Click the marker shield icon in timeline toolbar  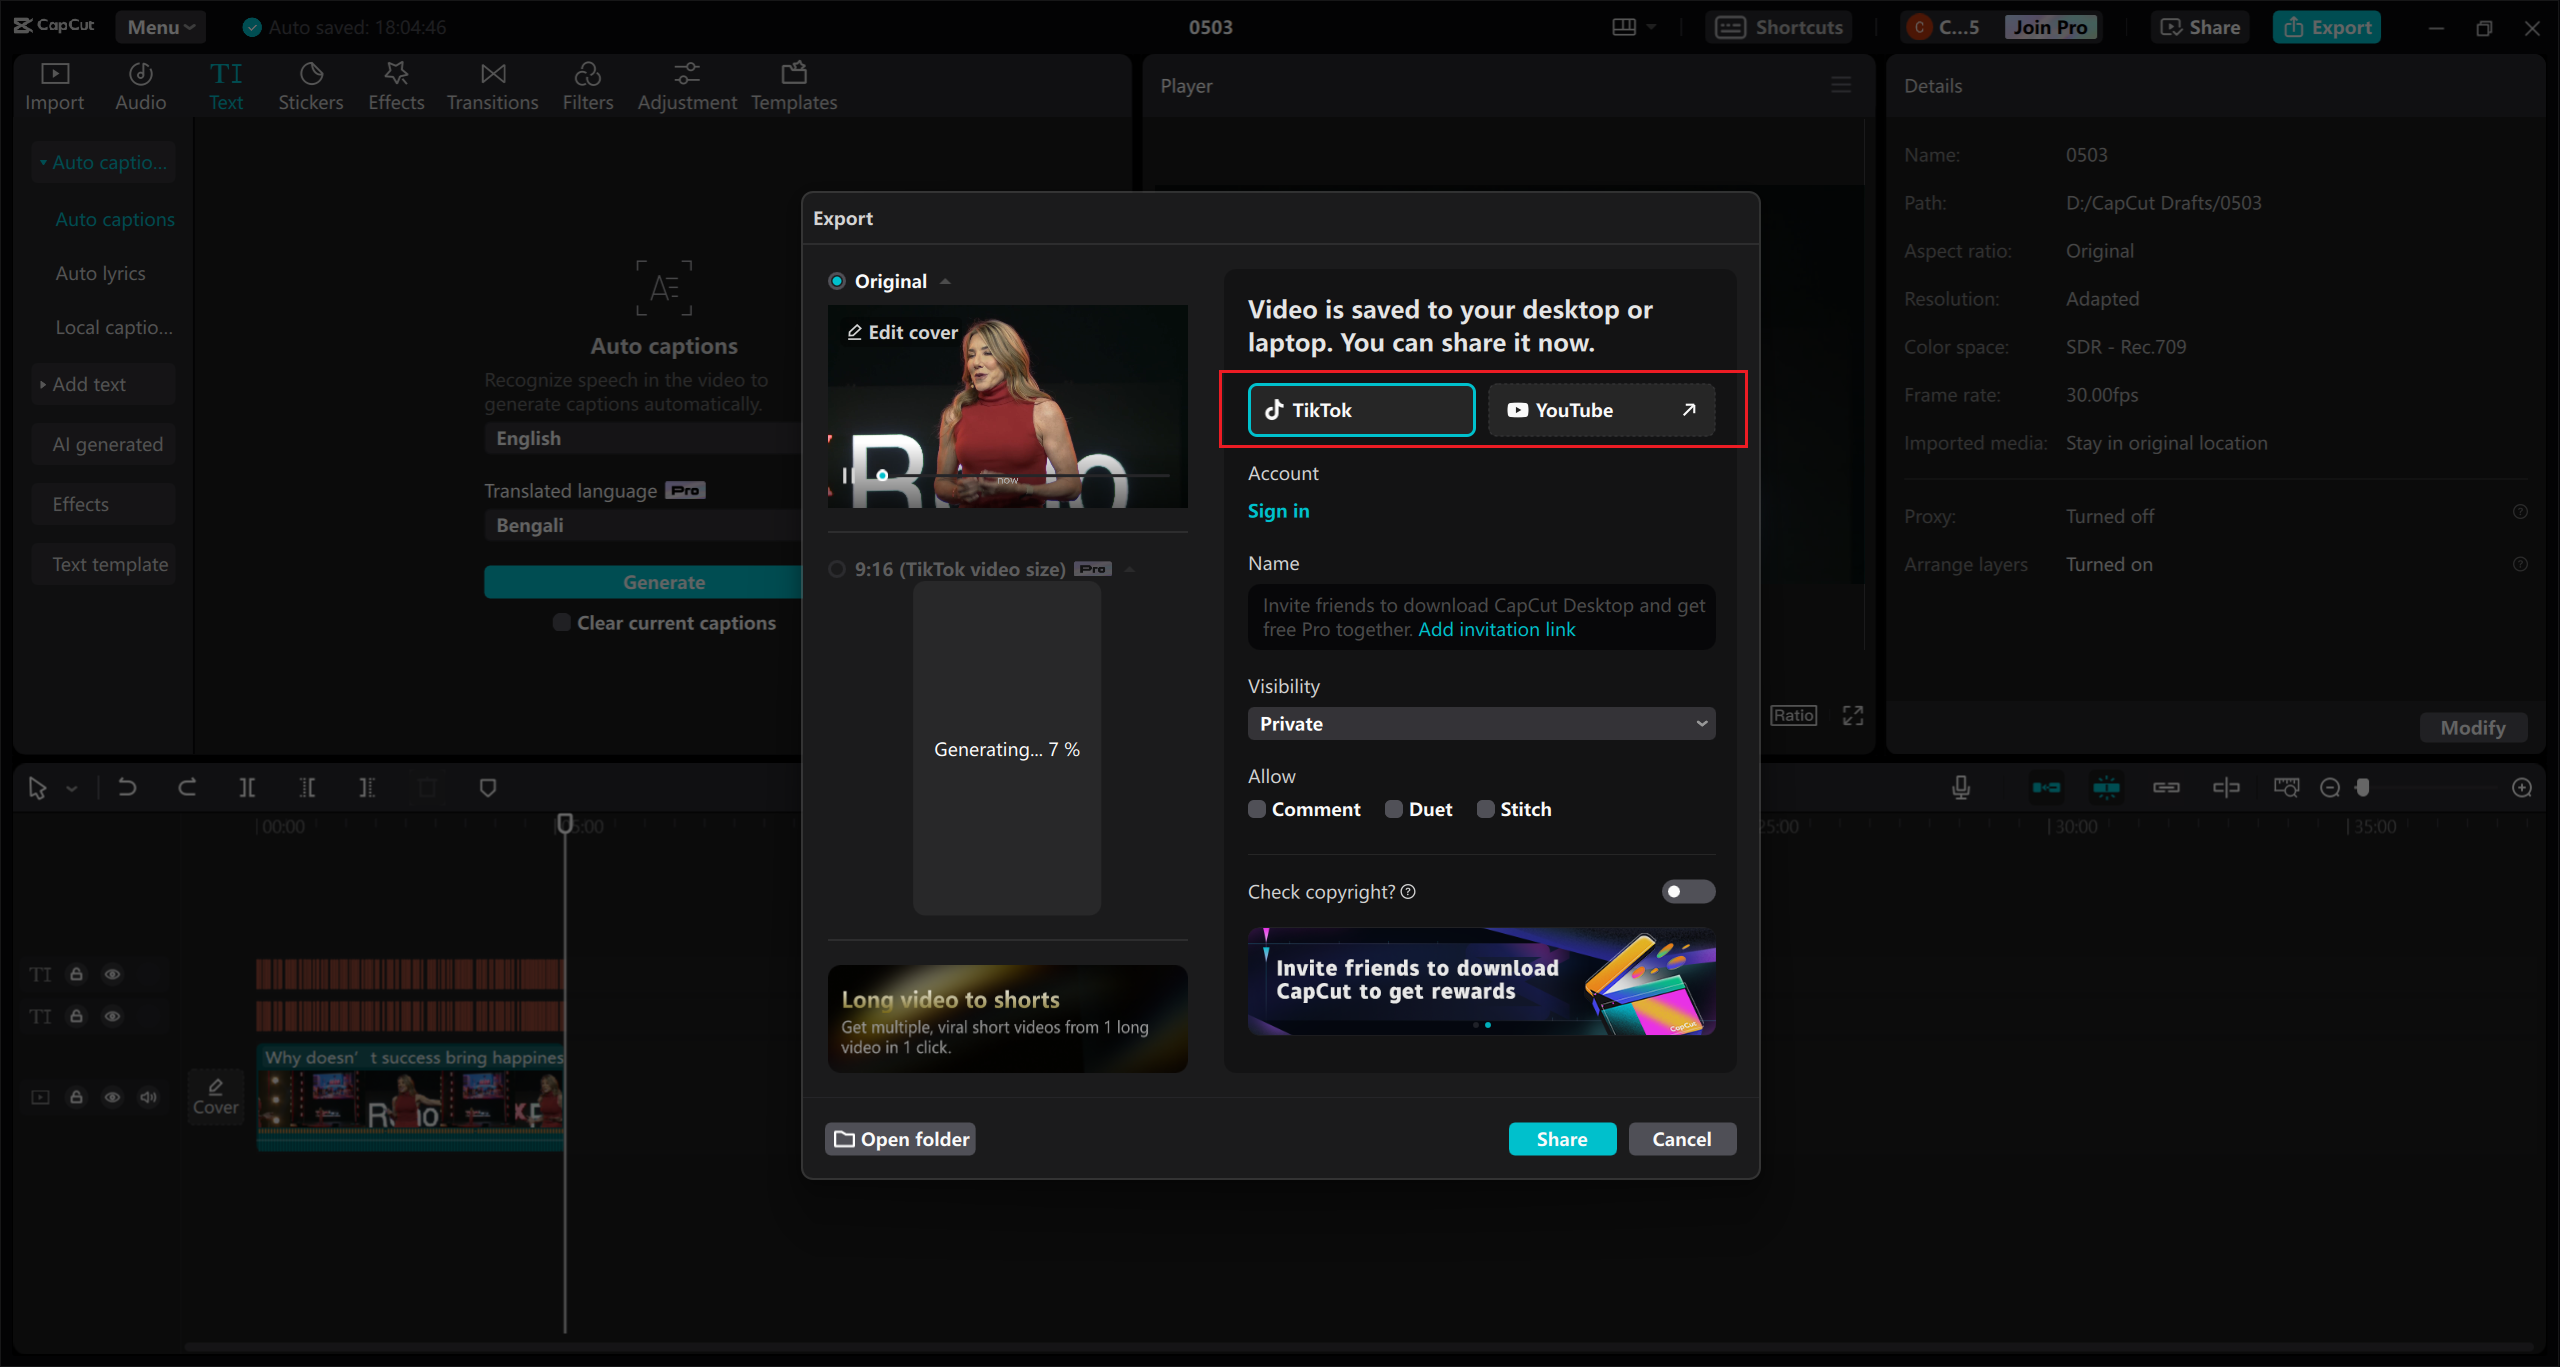488,788
